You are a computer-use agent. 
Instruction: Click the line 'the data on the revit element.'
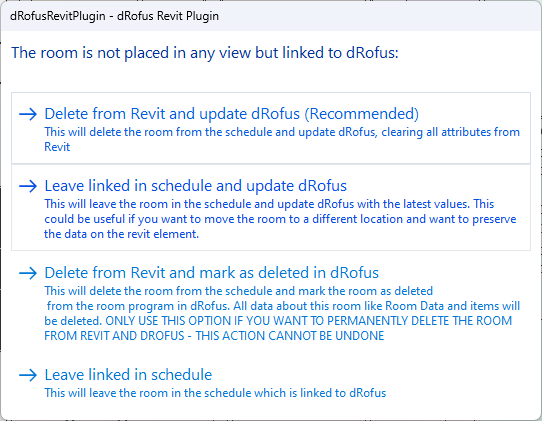[x=121, y=234]
